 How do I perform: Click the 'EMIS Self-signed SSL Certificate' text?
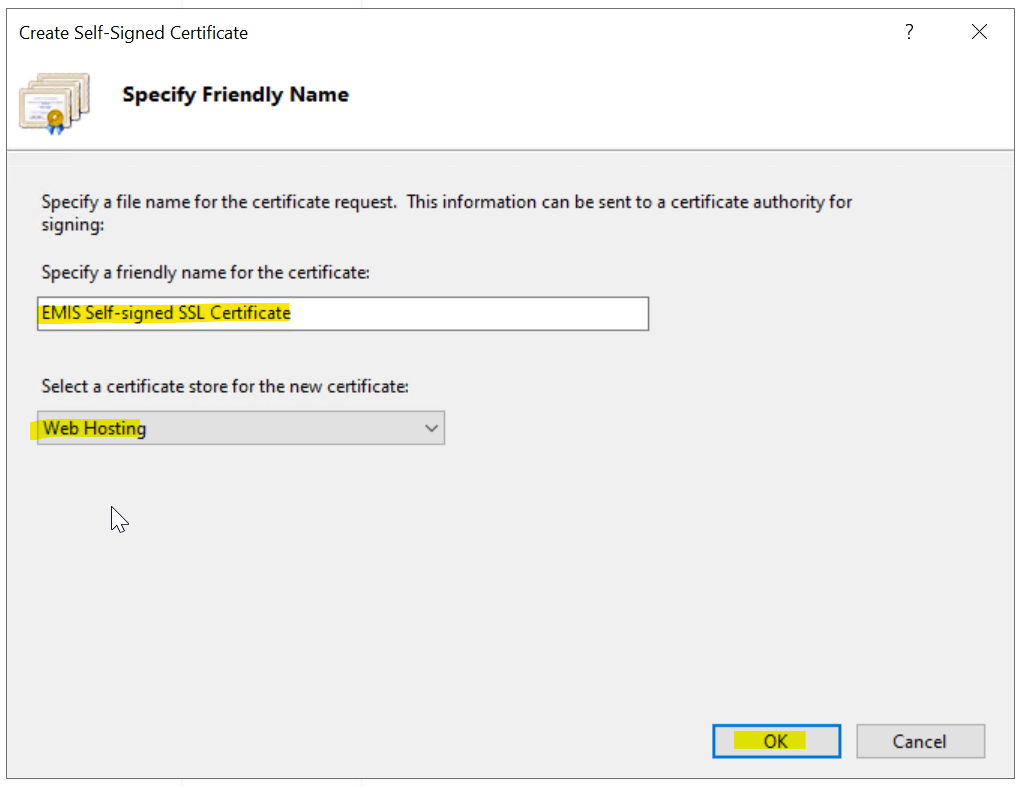166,313
